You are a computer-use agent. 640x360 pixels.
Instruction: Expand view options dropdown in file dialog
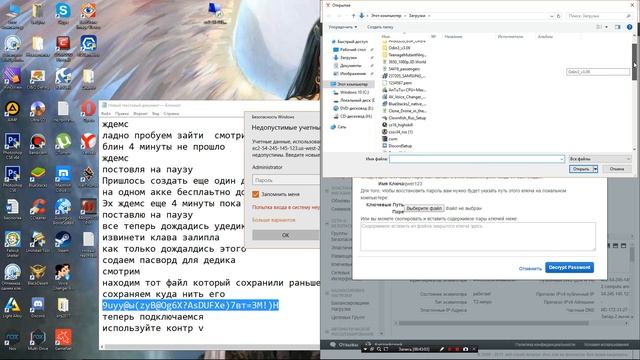point(606,27)
